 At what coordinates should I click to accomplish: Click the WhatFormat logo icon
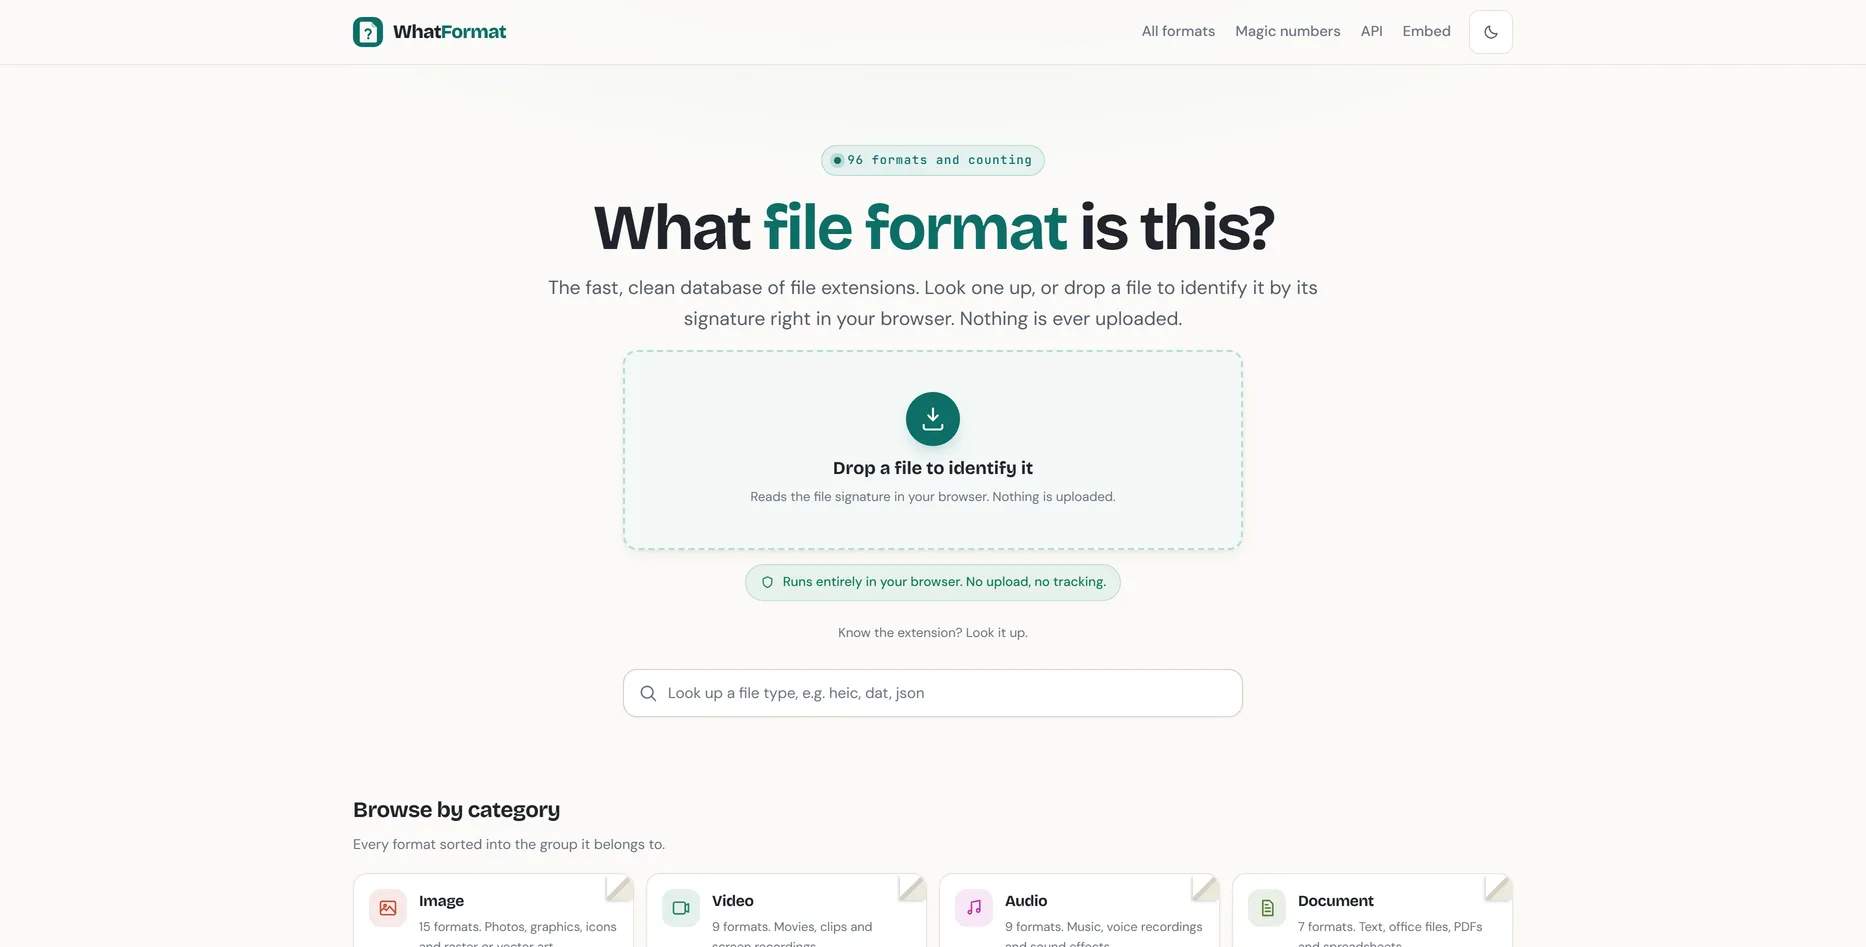(368, 32)
